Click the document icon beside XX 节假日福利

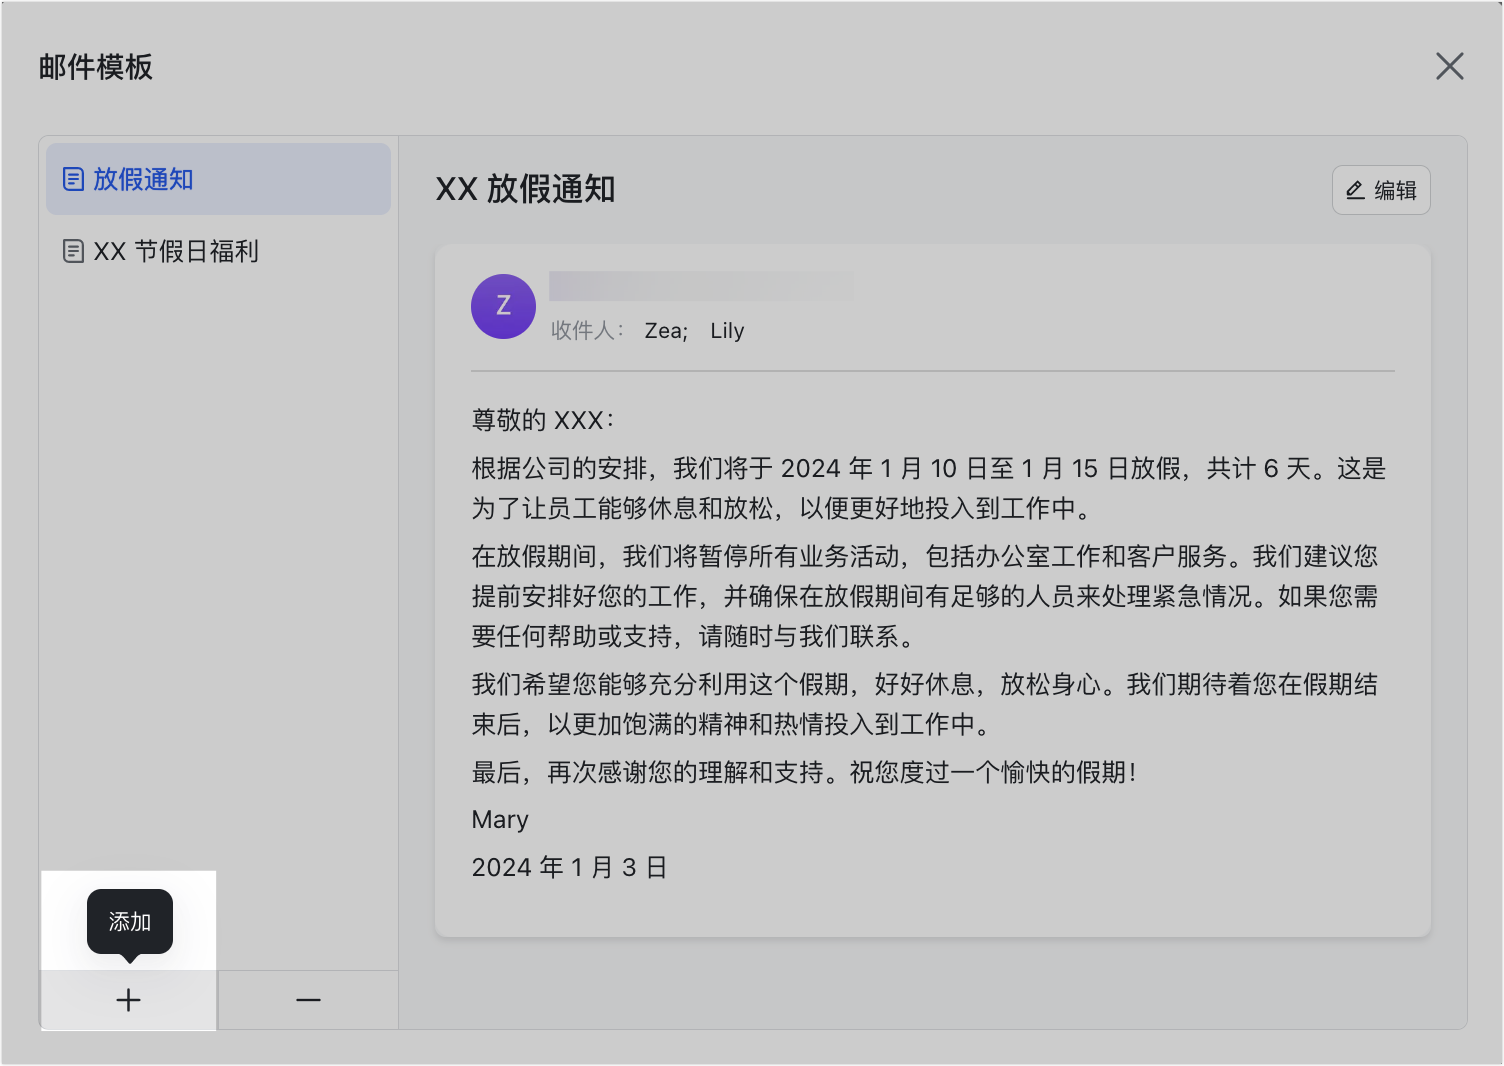pyautogui.click(x=73, y=251)
